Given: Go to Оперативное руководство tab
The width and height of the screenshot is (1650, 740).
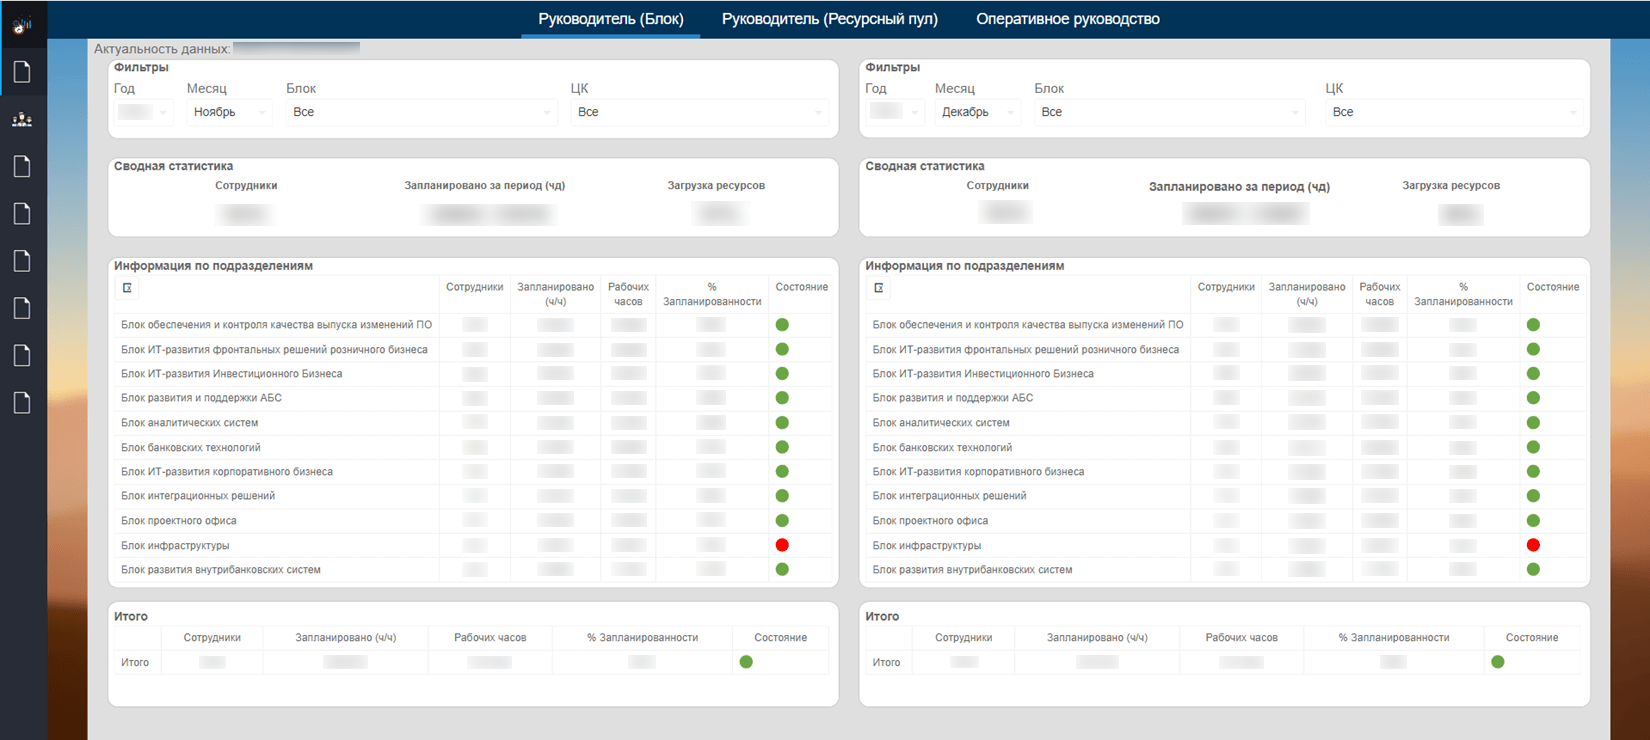Looking at the screenshot, I should click(x=1068, y=19).
